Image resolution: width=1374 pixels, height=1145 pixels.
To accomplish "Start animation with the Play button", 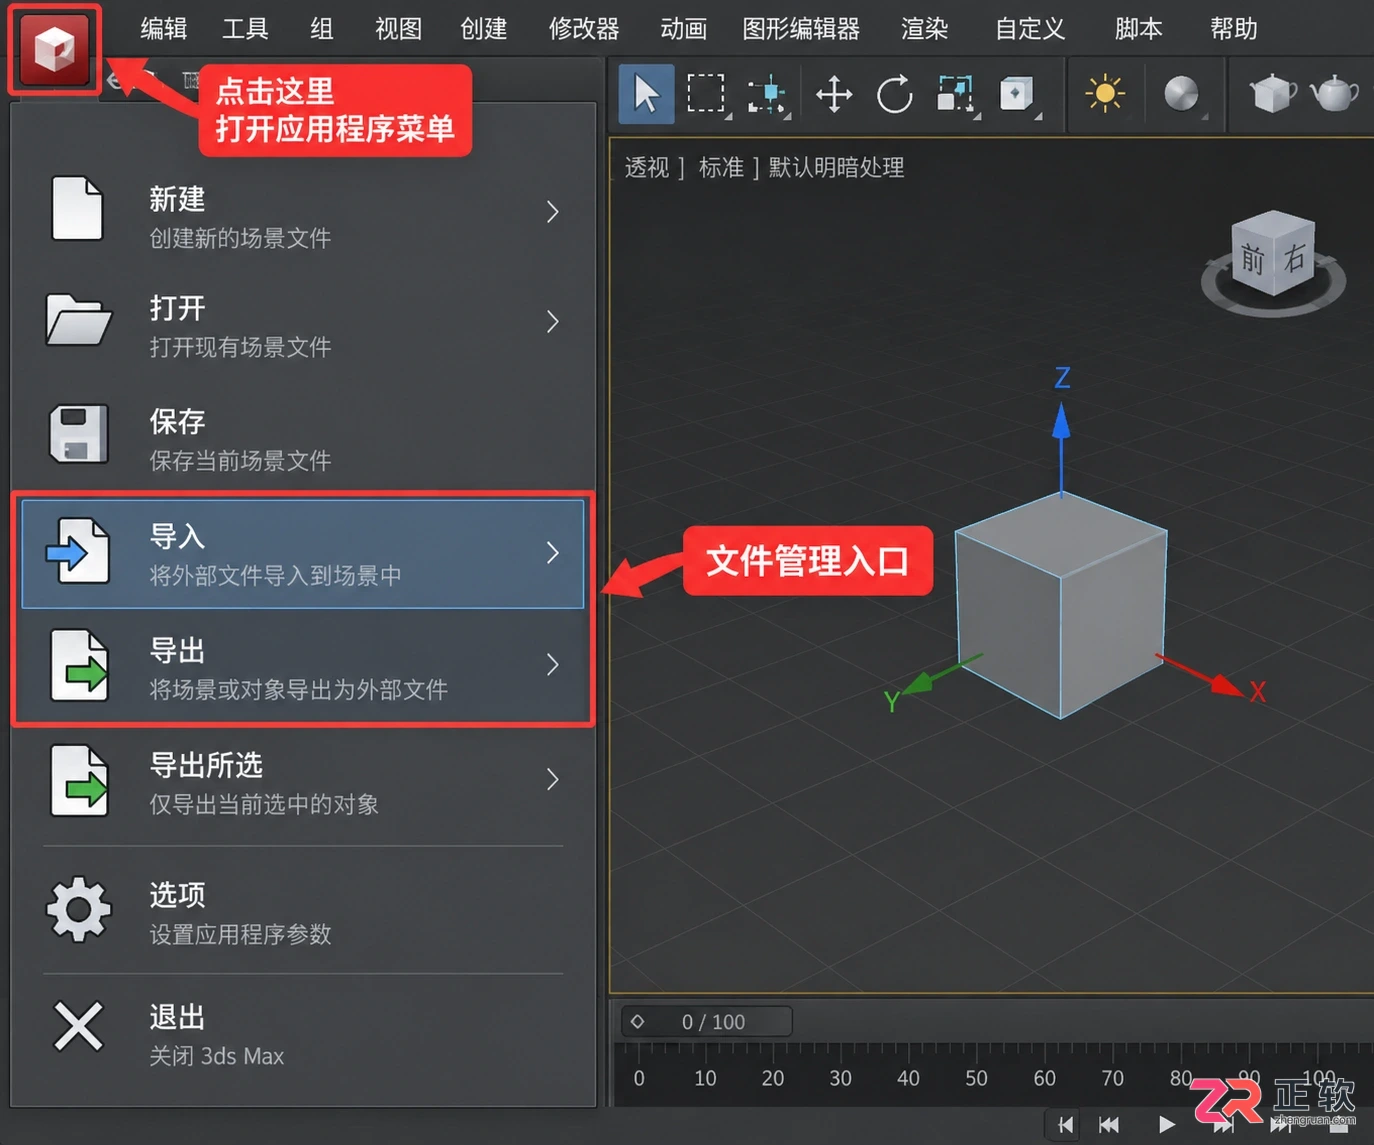I will click(x=1166, y=1125).
